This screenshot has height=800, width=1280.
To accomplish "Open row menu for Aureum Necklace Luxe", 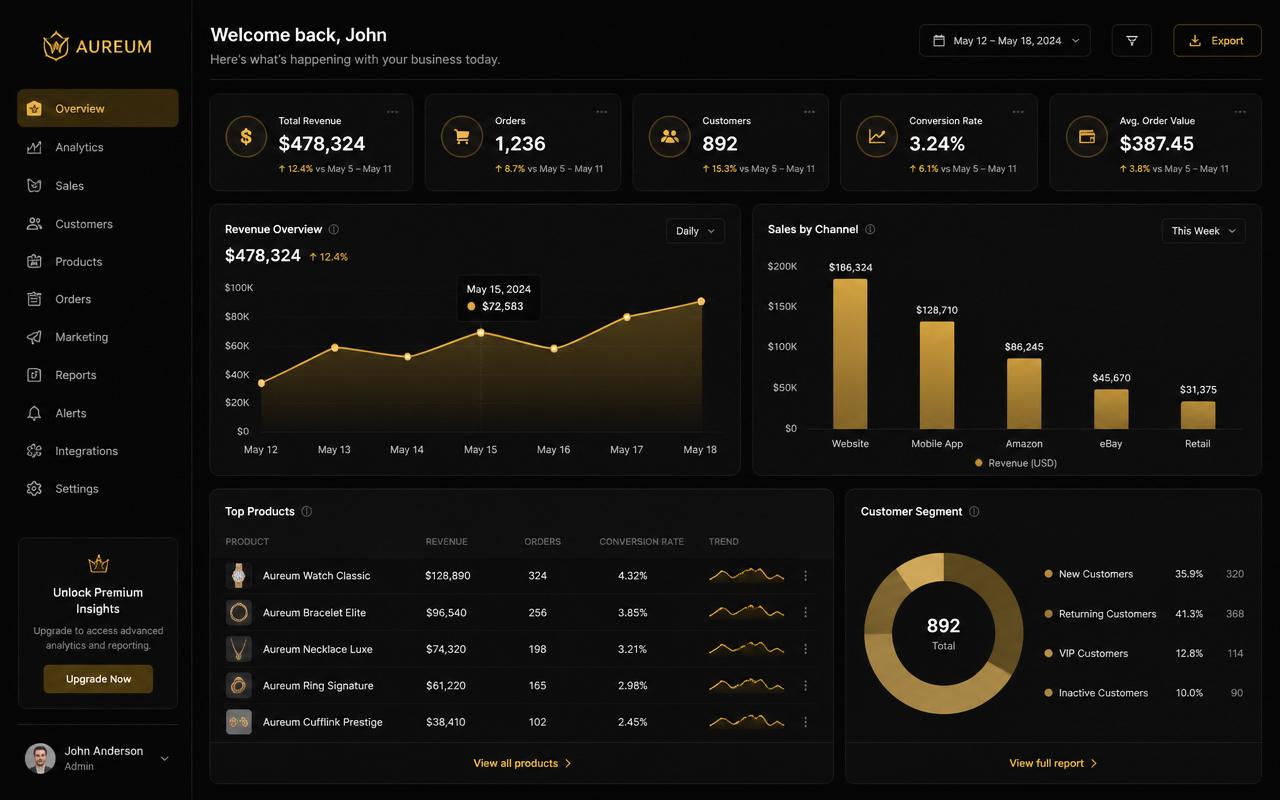I will (x=806, y=649).
